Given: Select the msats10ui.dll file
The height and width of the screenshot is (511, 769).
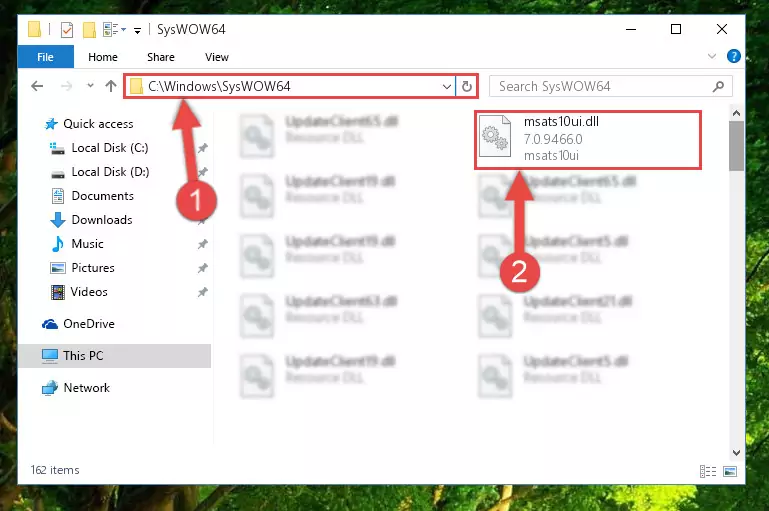Looking at the screenshot, I should point(588,140).
